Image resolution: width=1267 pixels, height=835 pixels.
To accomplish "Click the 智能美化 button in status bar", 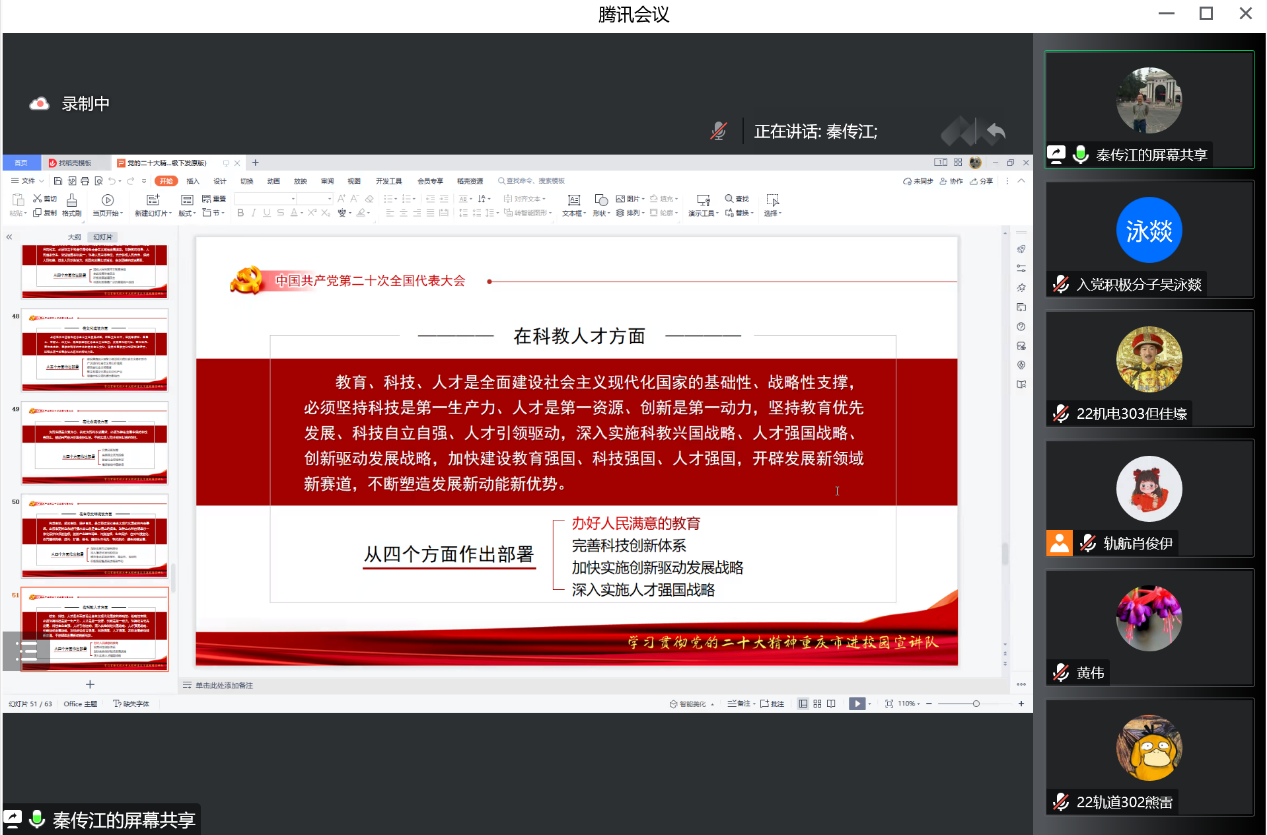I will 692,704.
